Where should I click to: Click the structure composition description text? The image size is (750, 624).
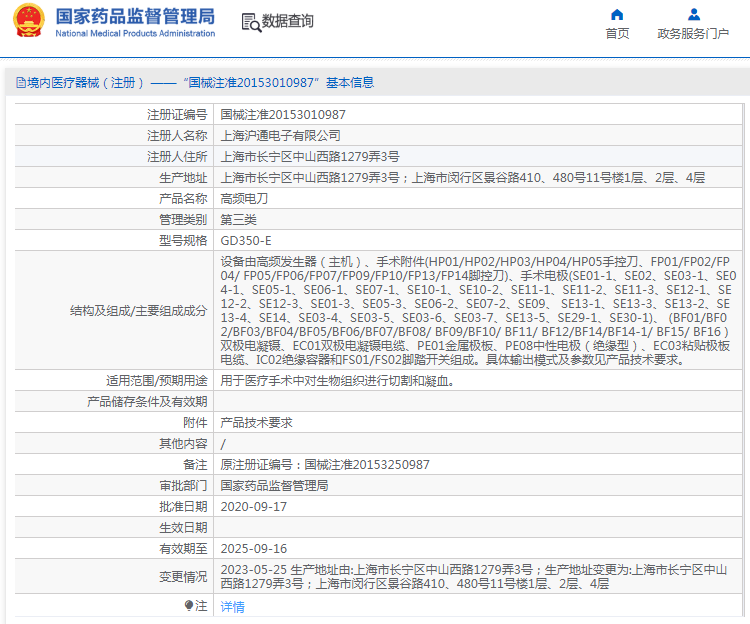(477, 311)
